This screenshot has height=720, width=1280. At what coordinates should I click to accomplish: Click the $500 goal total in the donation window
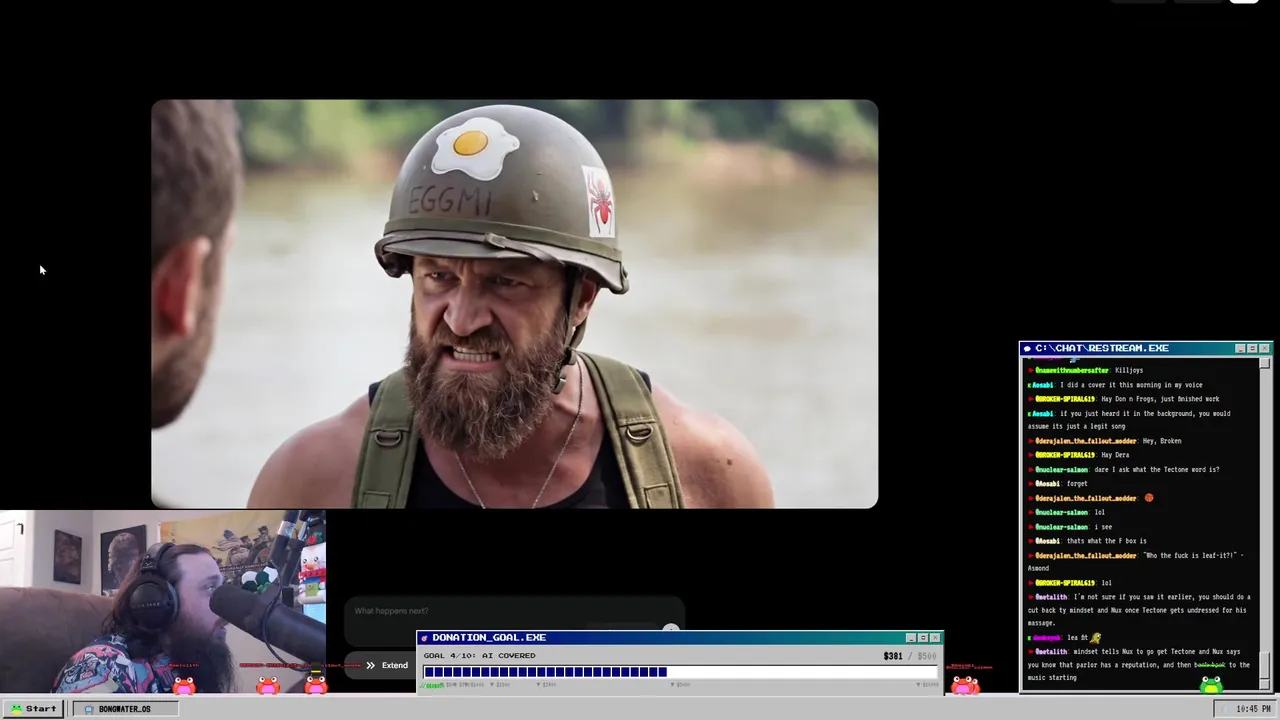tap(927, 656)
